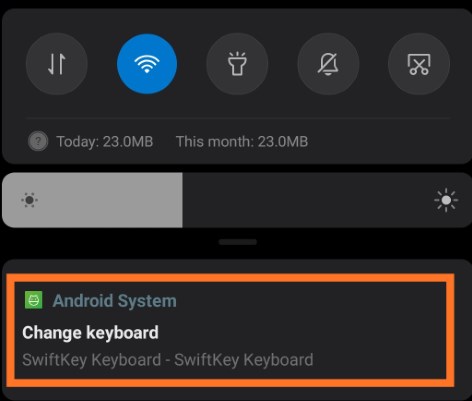Tap the low brightness sun icon
Image resolution: width=472 pixels, height=401 pixels.
[x=29, y=200]
